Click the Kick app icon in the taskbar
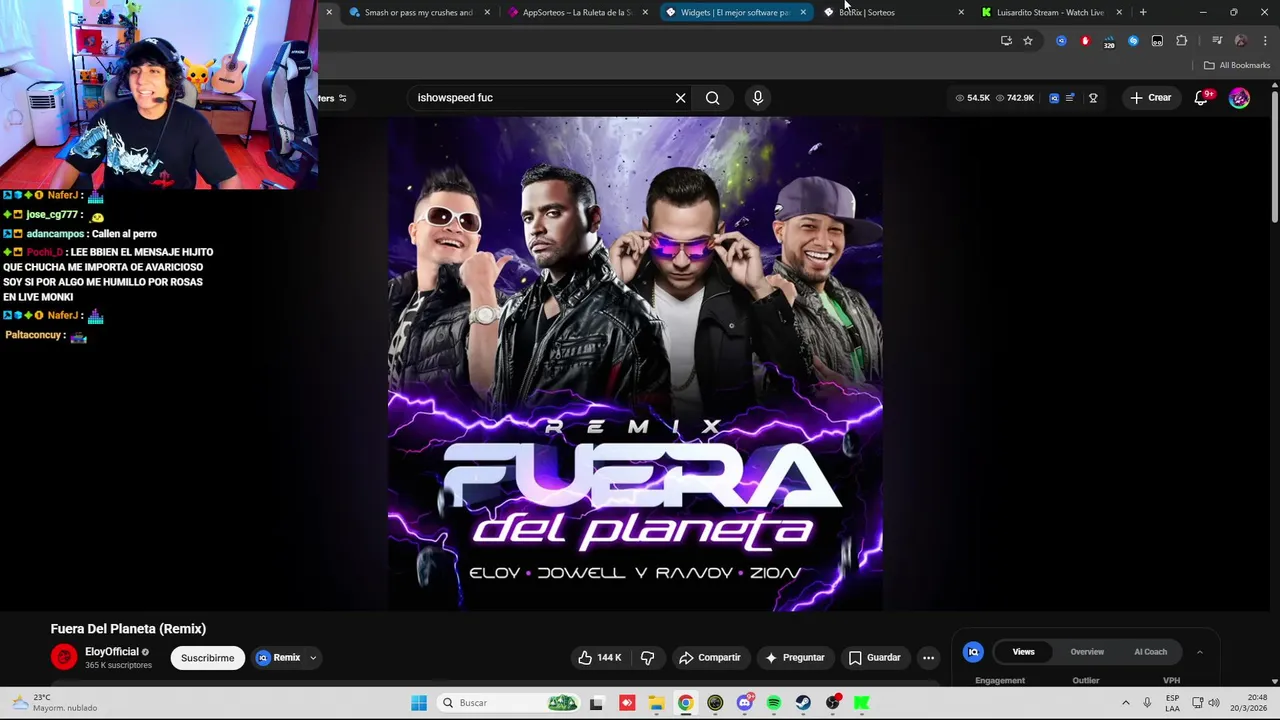Viewport: 1280px width, 720px height. [862, 703]
